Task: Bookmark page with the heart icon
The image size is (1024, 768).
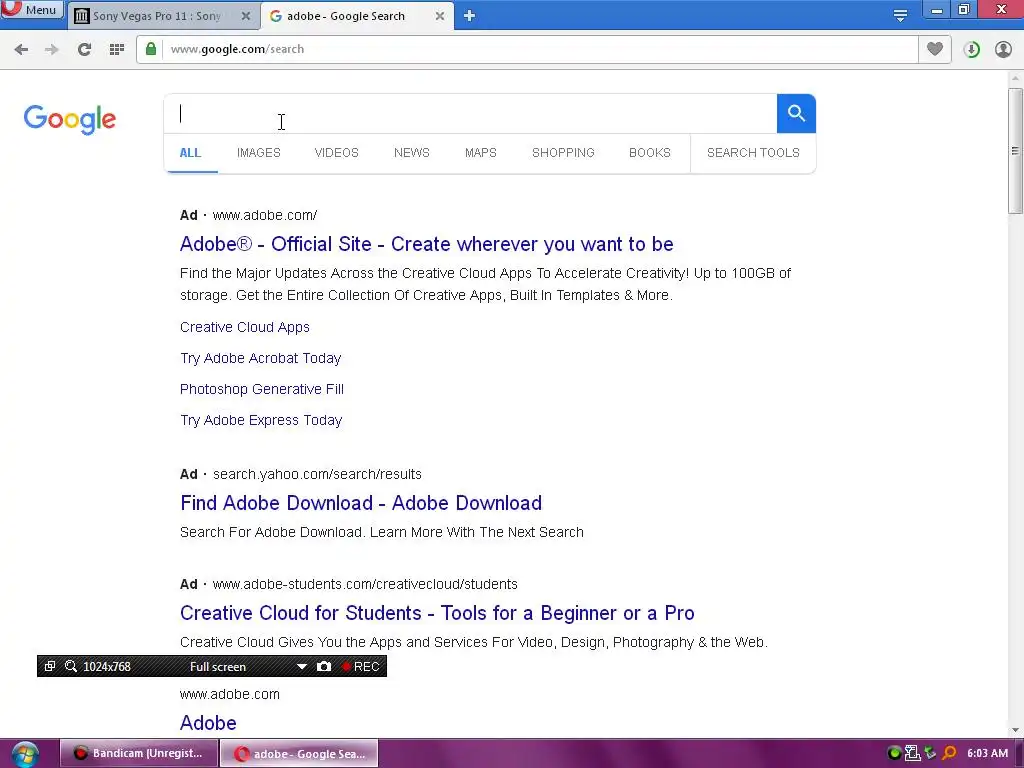Action: click(935, 49)
